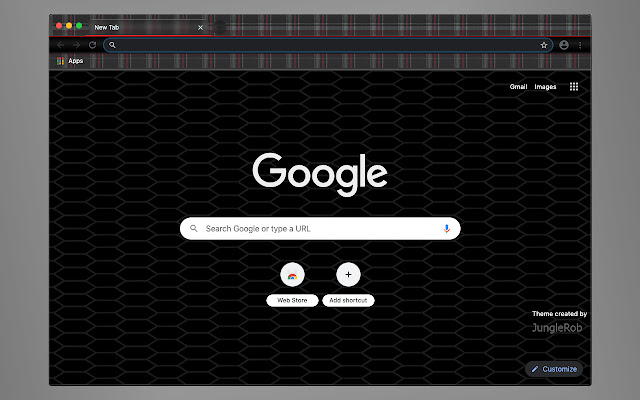Open the profile avatar icon

tap(564, 45)
